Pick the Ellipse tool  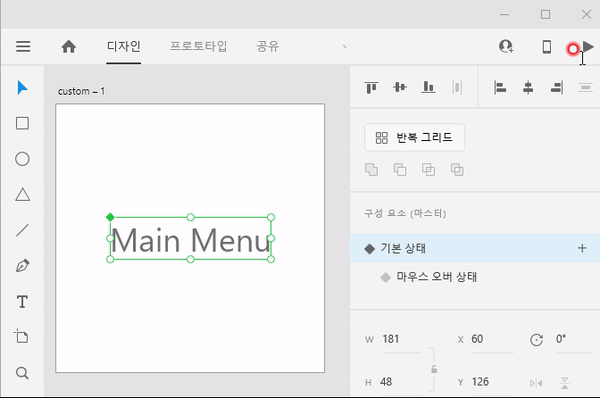[x=22, y=159]
